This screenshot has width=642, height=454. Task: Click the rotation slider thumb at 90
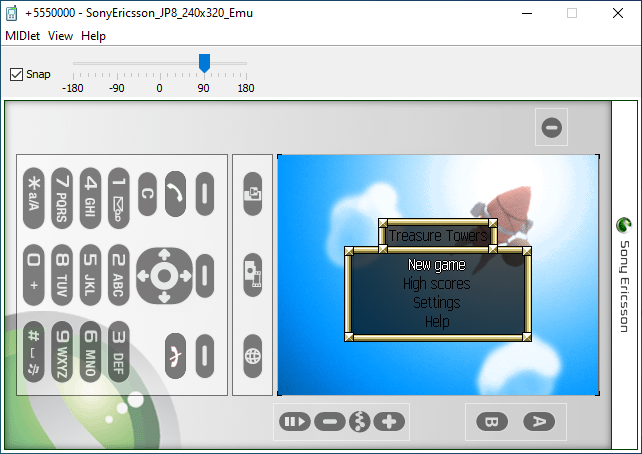[204, 63]
